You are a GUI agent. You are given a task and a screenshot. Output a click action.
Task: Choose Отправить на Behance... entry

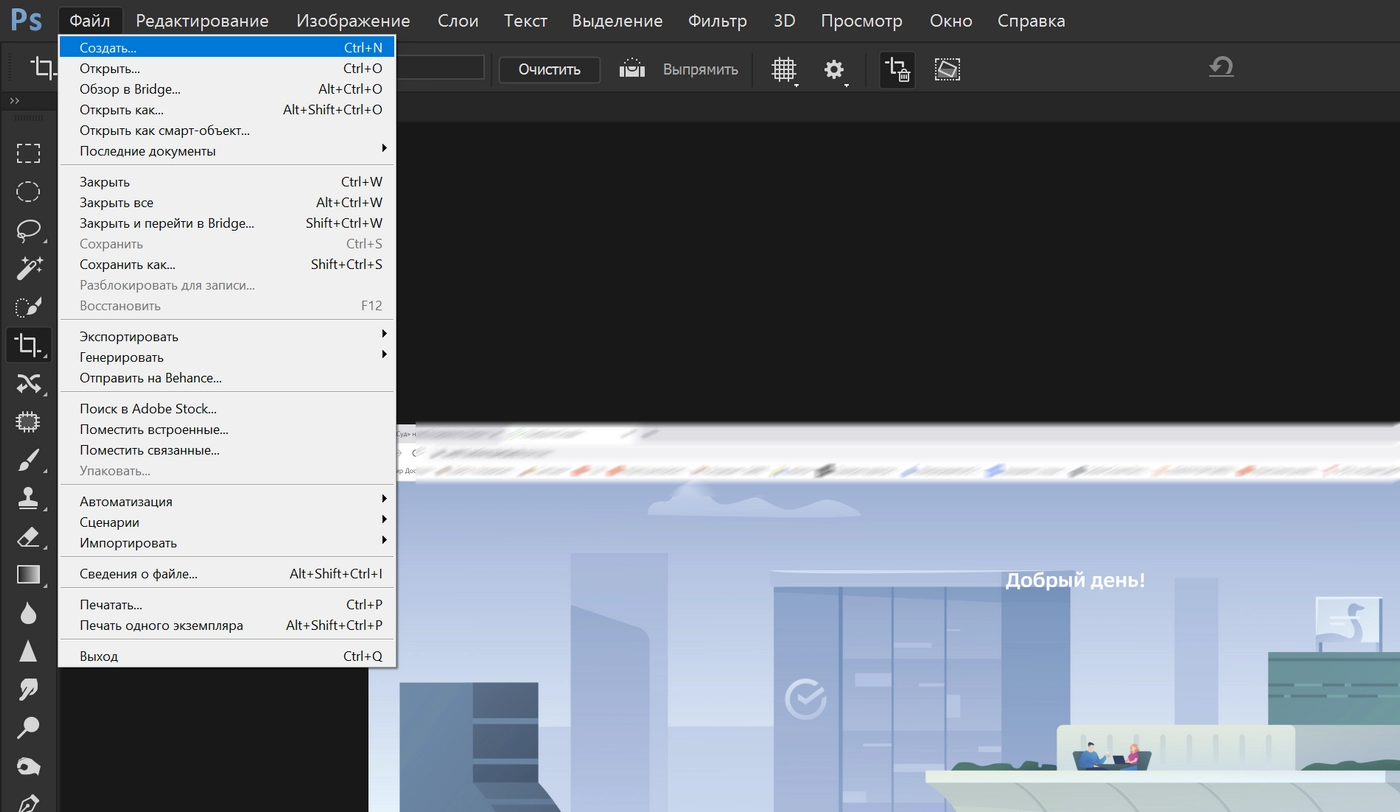(227, 378)
